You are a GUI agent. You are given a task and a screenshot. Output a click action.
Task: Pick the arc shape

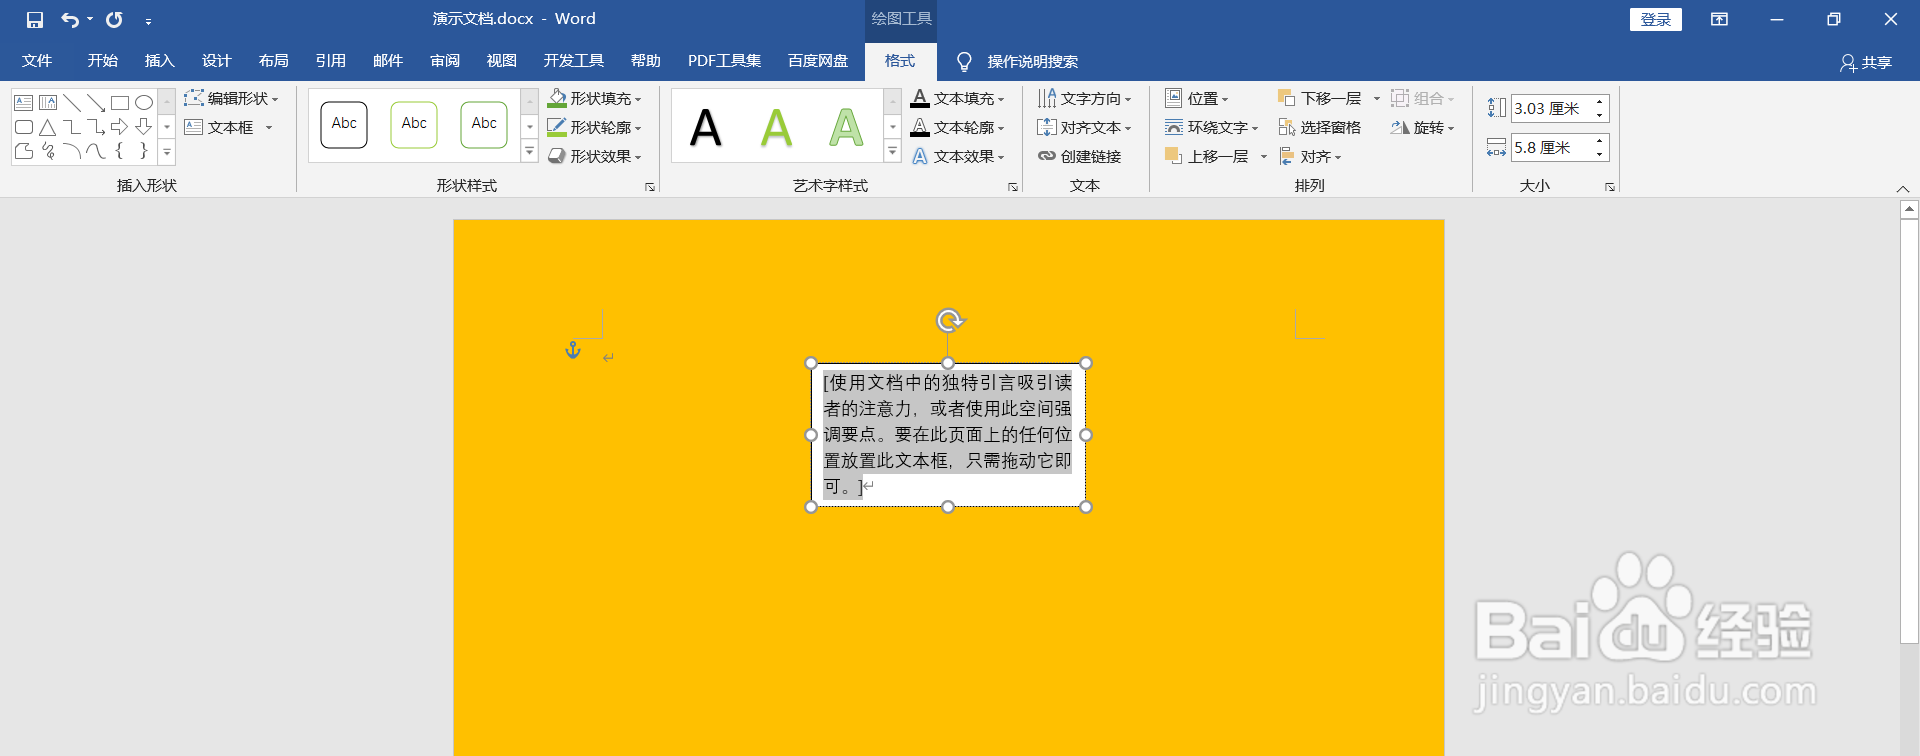tap(72, 151)
